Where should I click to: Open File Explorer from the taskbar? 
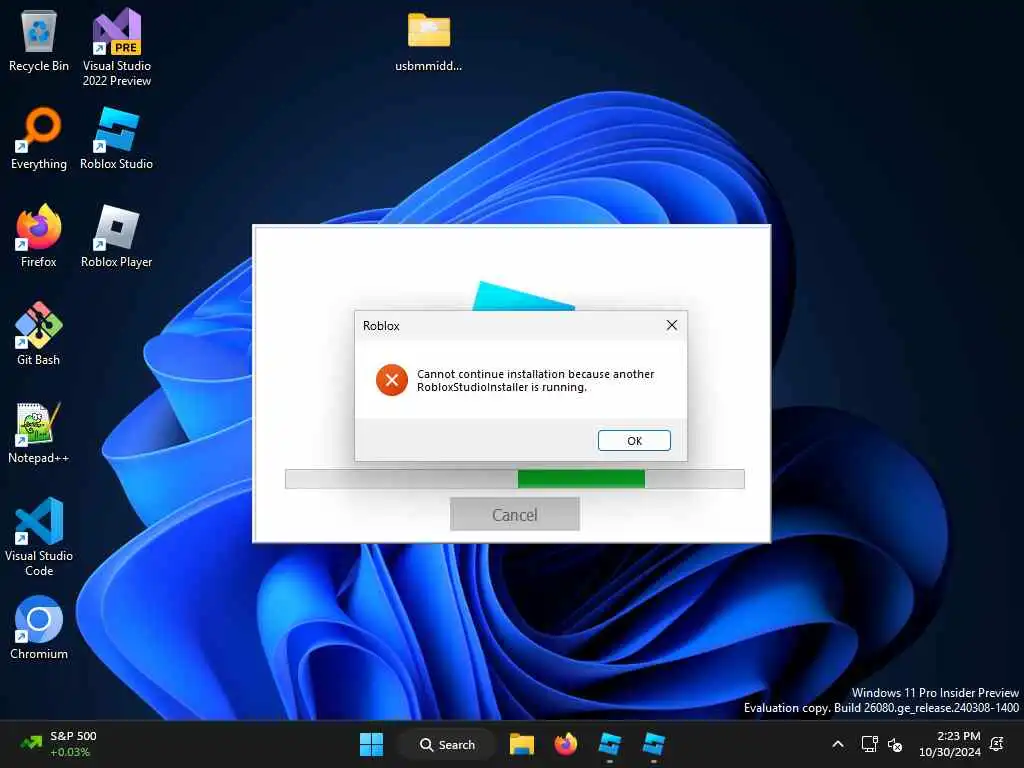pos(522,744)
